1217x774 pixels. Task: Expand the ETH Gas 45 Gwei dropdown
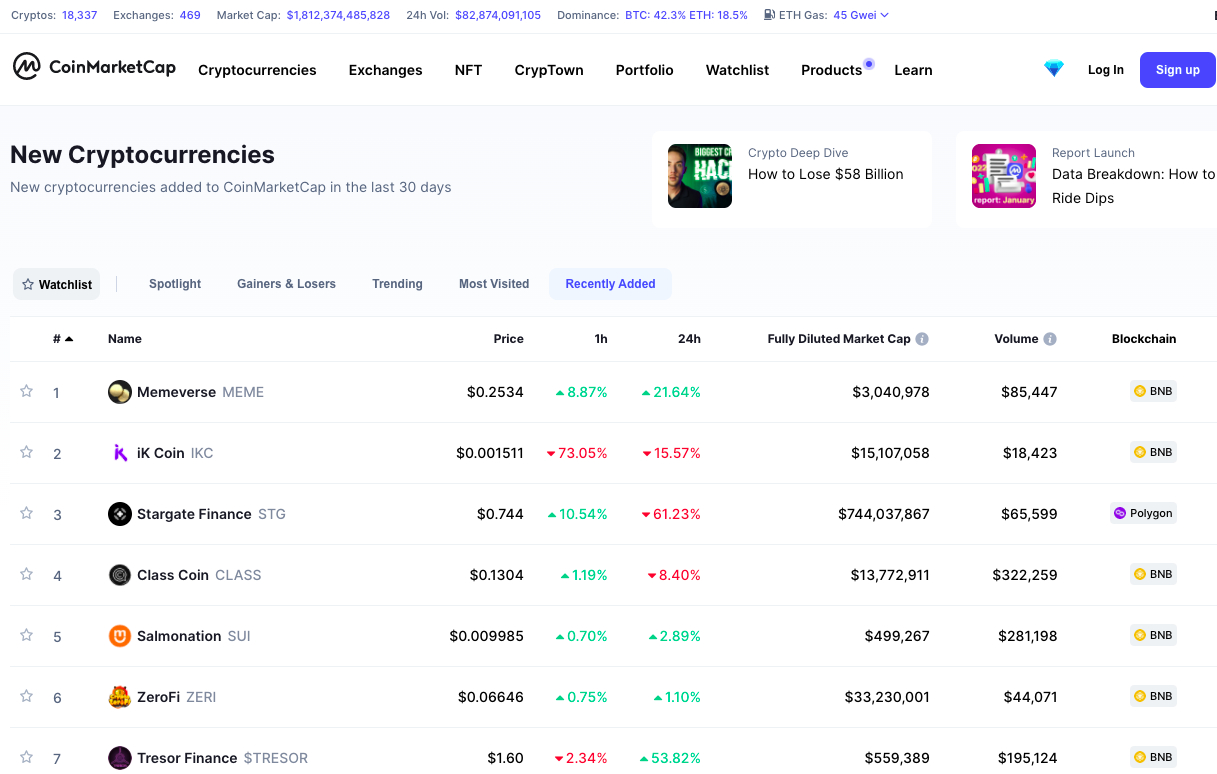[861, 15]
